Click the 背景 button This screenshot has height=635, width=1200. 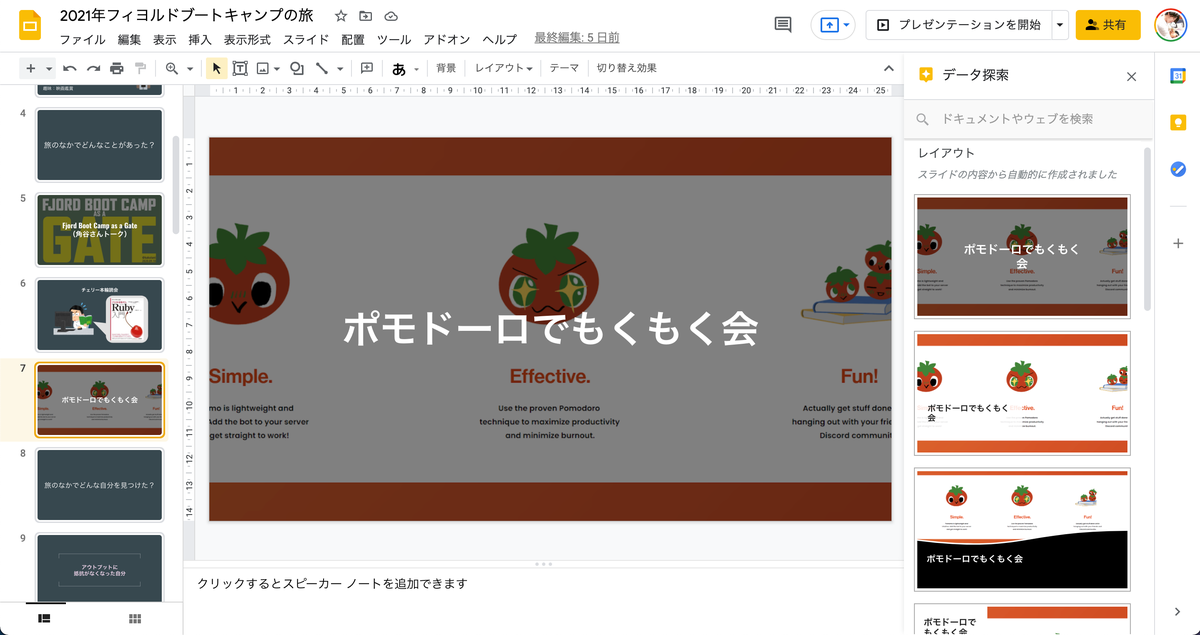point(446,68)
